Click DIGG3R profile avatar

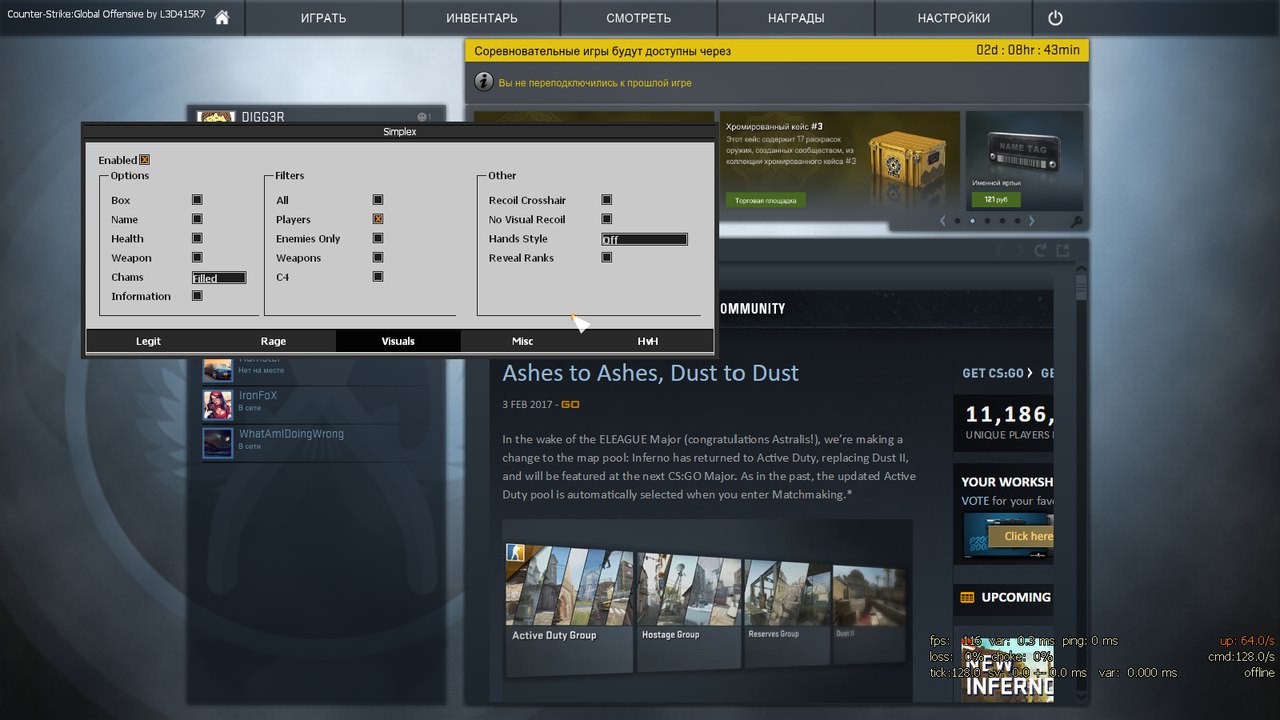(x=216, y=117)
